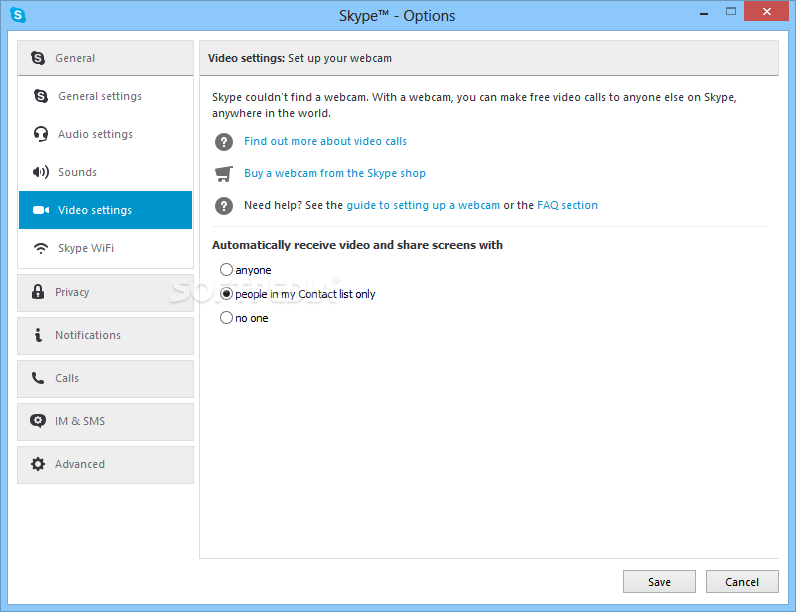
Task: Open the Audio settings page
Action: tap(106, 134)
